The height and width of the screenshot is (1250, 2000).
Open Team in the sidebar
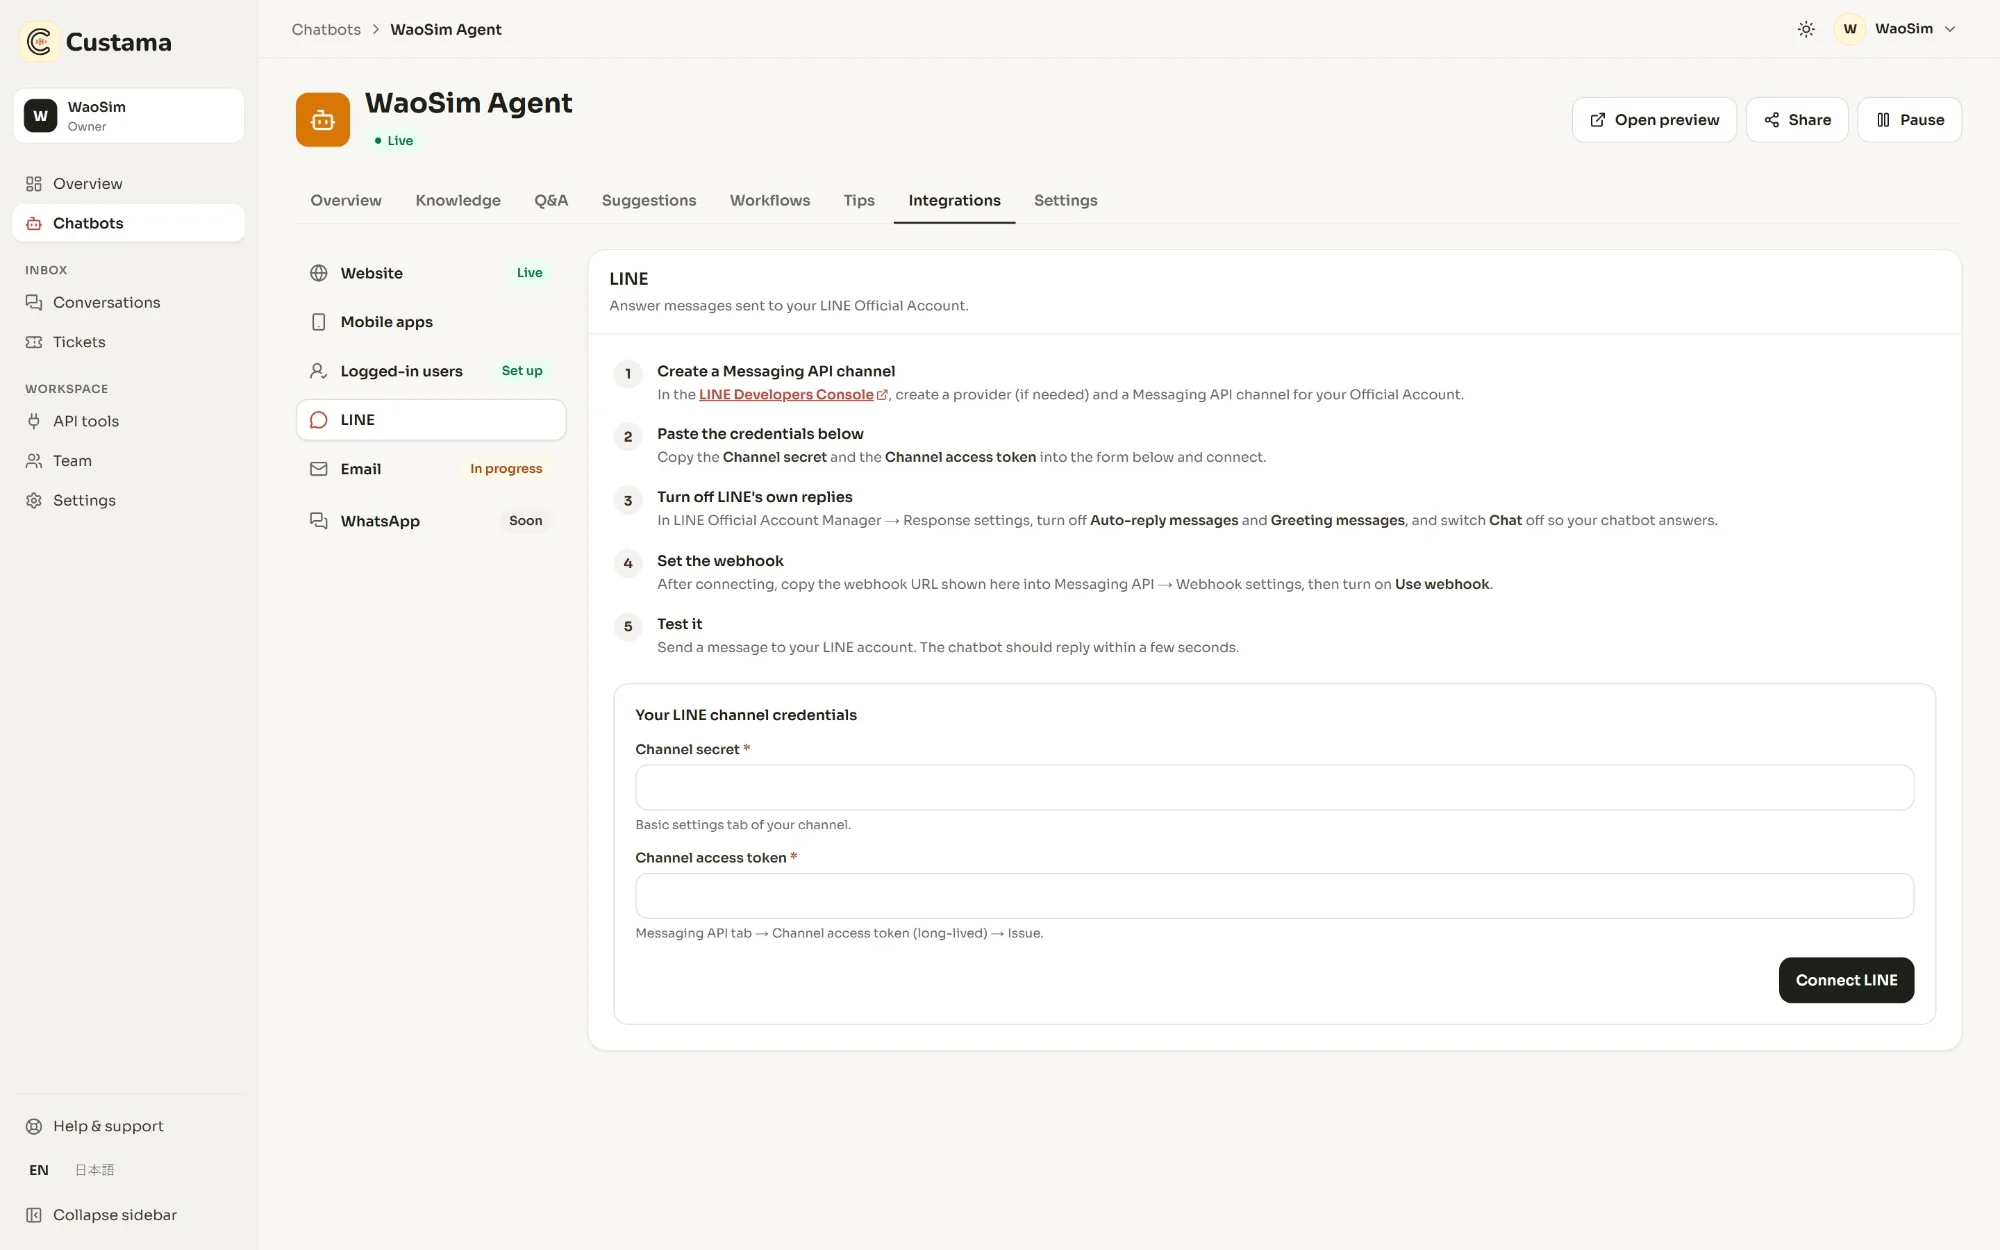point(128,461)
